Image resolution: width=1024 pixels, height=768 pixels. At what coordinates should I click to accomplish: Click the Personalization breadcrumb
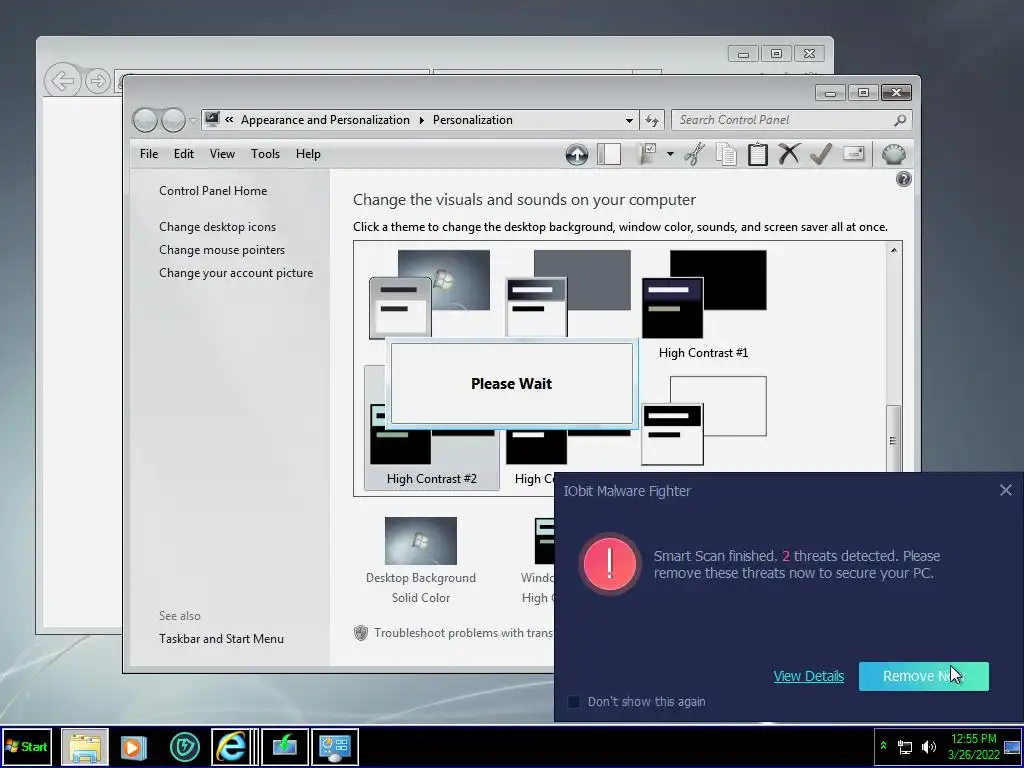pos(473,120)
